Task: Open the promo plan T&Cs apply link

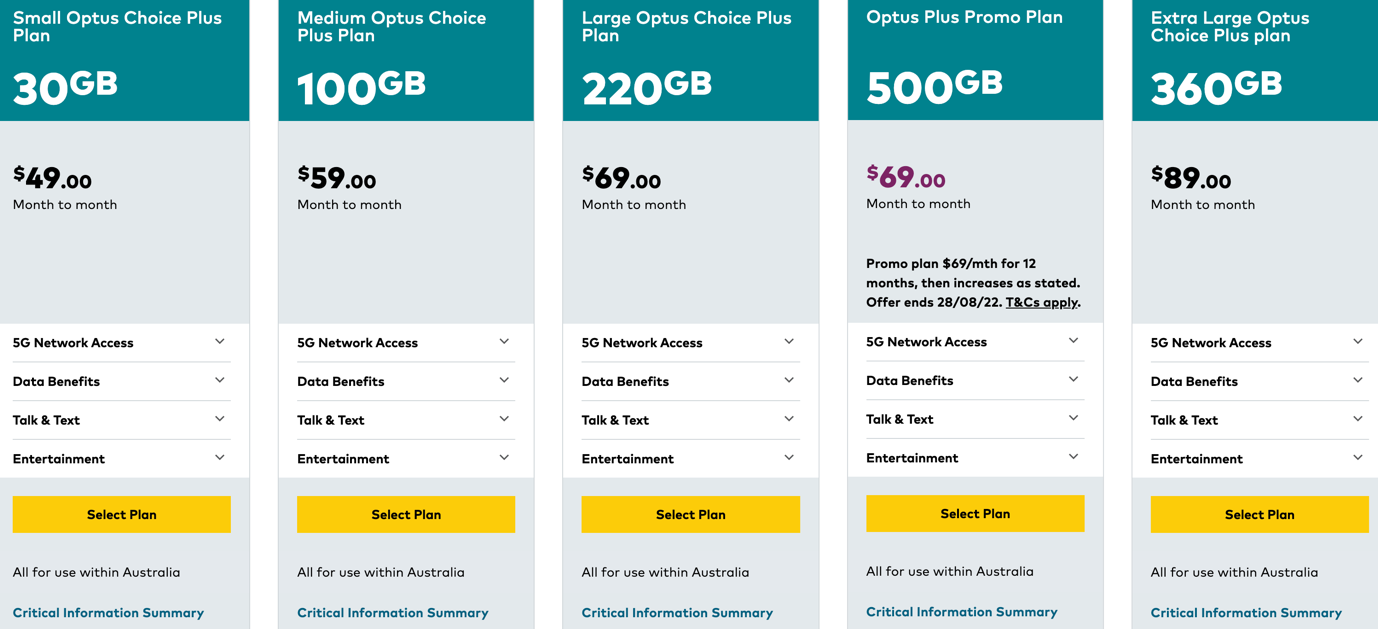Action: click(1042, 302)
